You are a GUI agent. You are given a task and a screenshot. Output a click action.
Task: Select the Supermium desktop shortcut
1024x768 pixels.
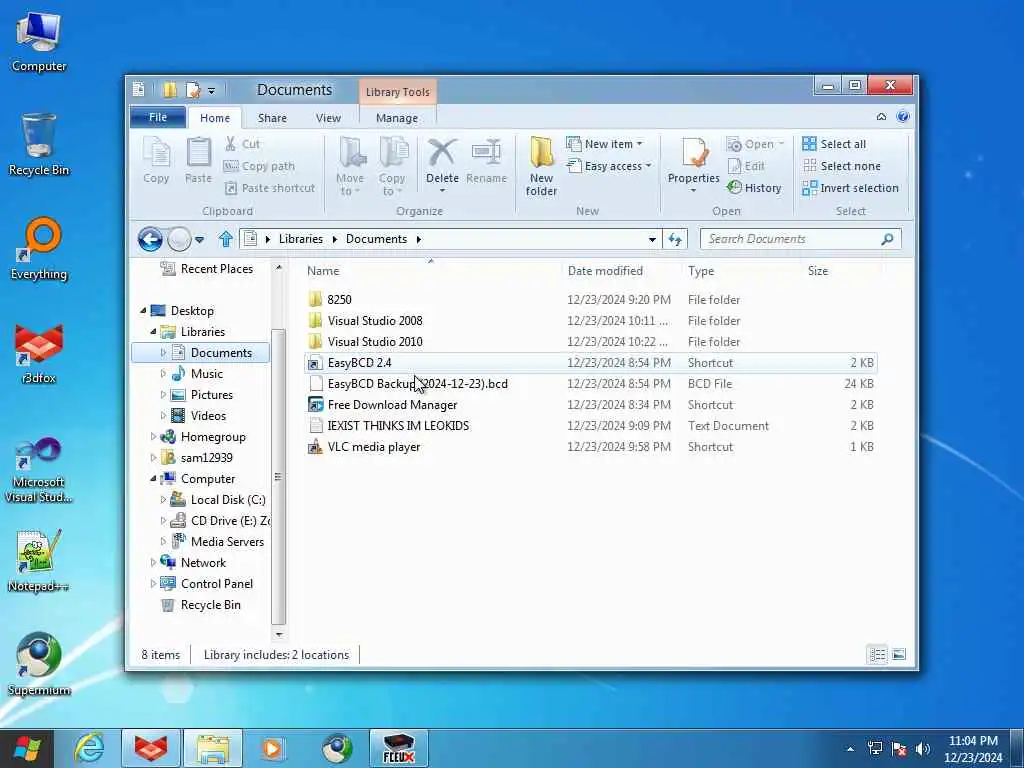39,664
